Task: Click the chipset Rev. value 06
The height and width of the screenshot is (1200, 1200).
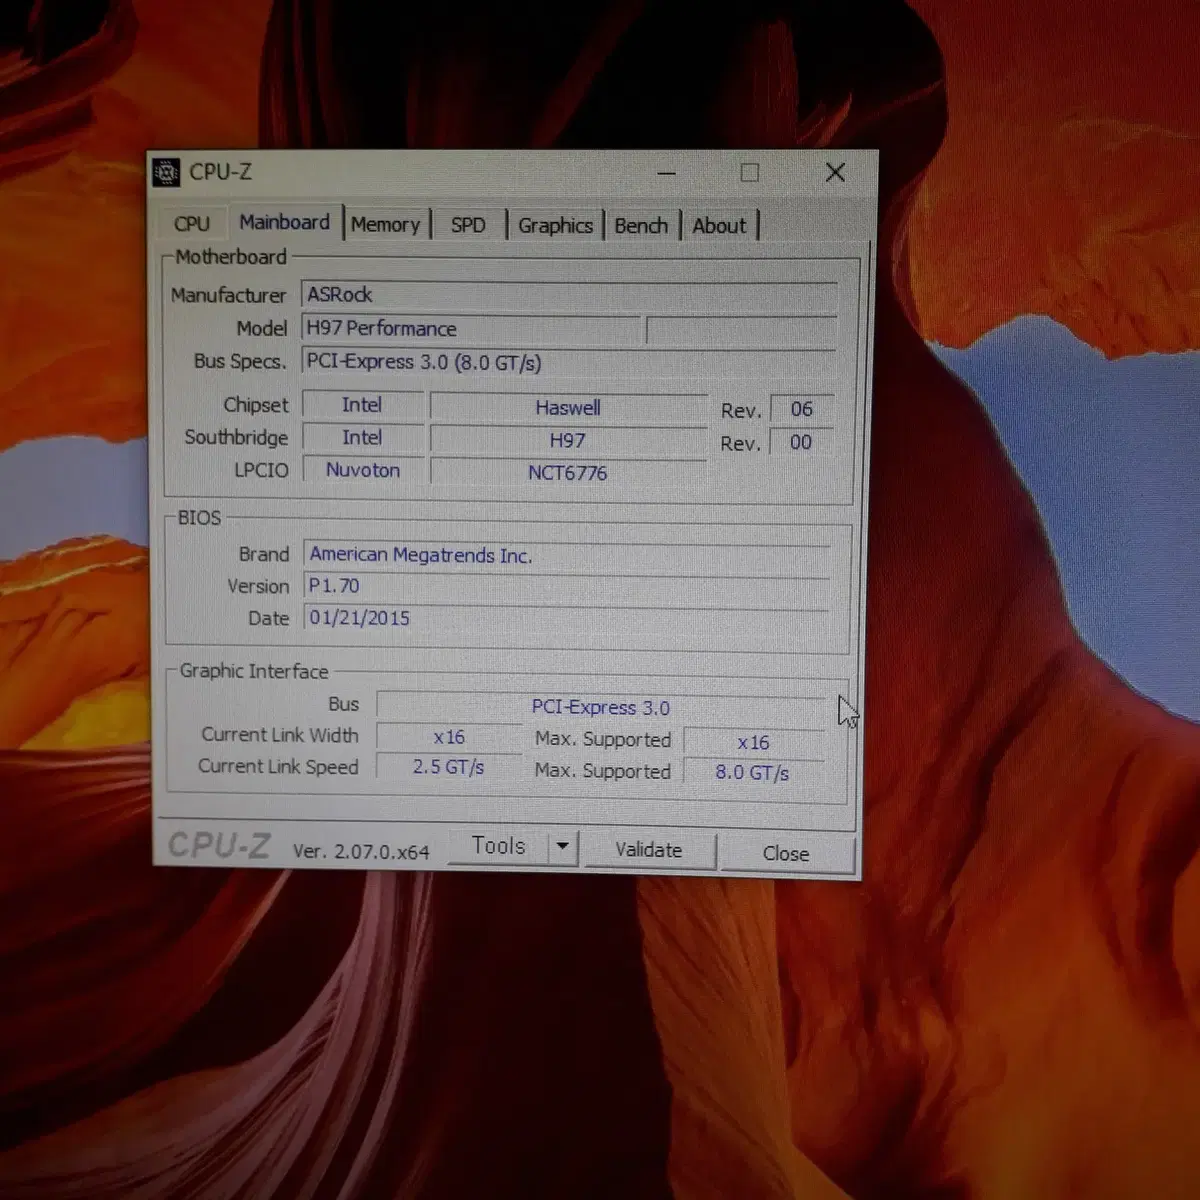Action: 801,409
